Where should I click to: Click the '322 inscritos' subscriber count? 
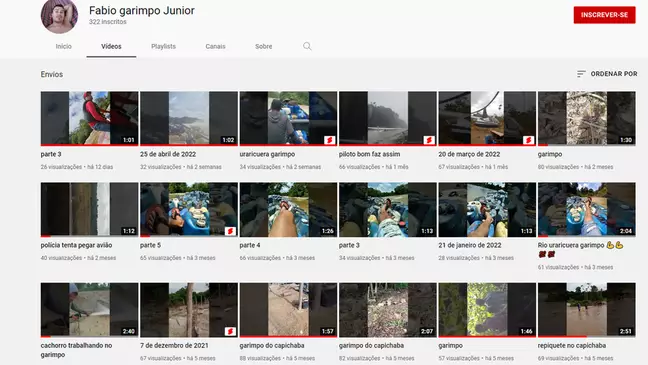click(107, 22)
